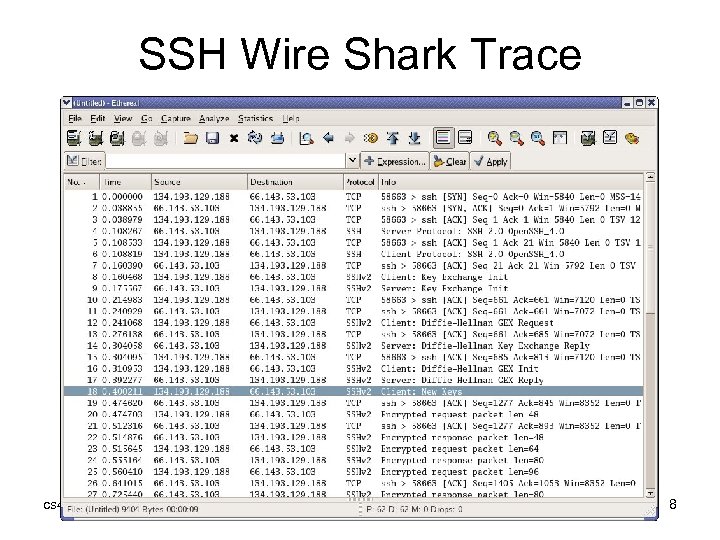Edit capture filters toolbar icon
Viewport: 720px width, 540px height.
pos(588,138)
